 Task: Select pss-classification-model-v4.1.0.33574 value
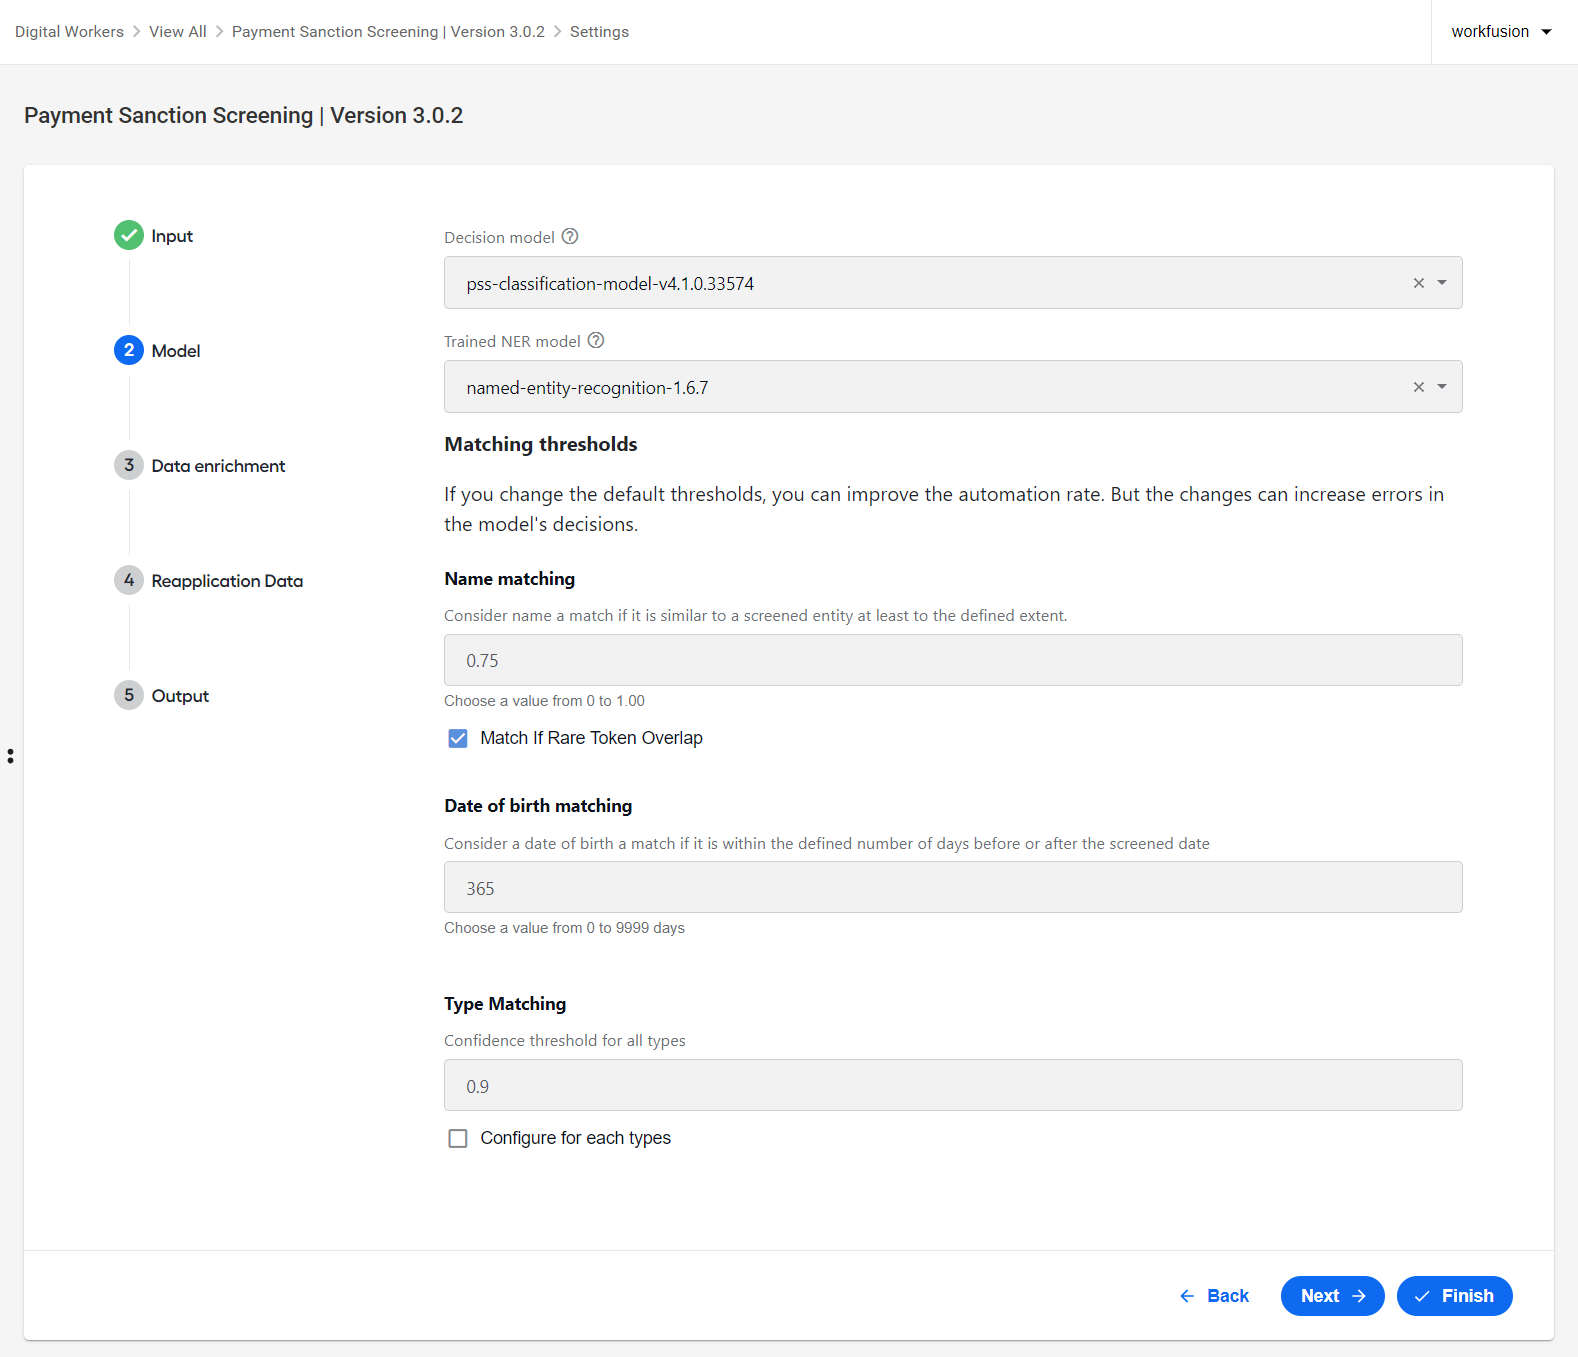pos(610,284)
